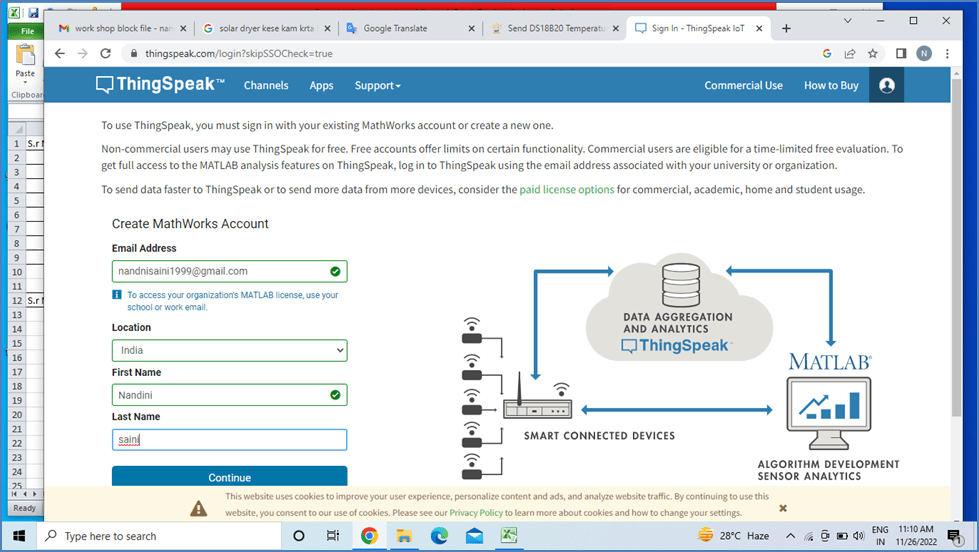Reload the ThingSpeak page

pyautogui.click(x=106, y=54)
